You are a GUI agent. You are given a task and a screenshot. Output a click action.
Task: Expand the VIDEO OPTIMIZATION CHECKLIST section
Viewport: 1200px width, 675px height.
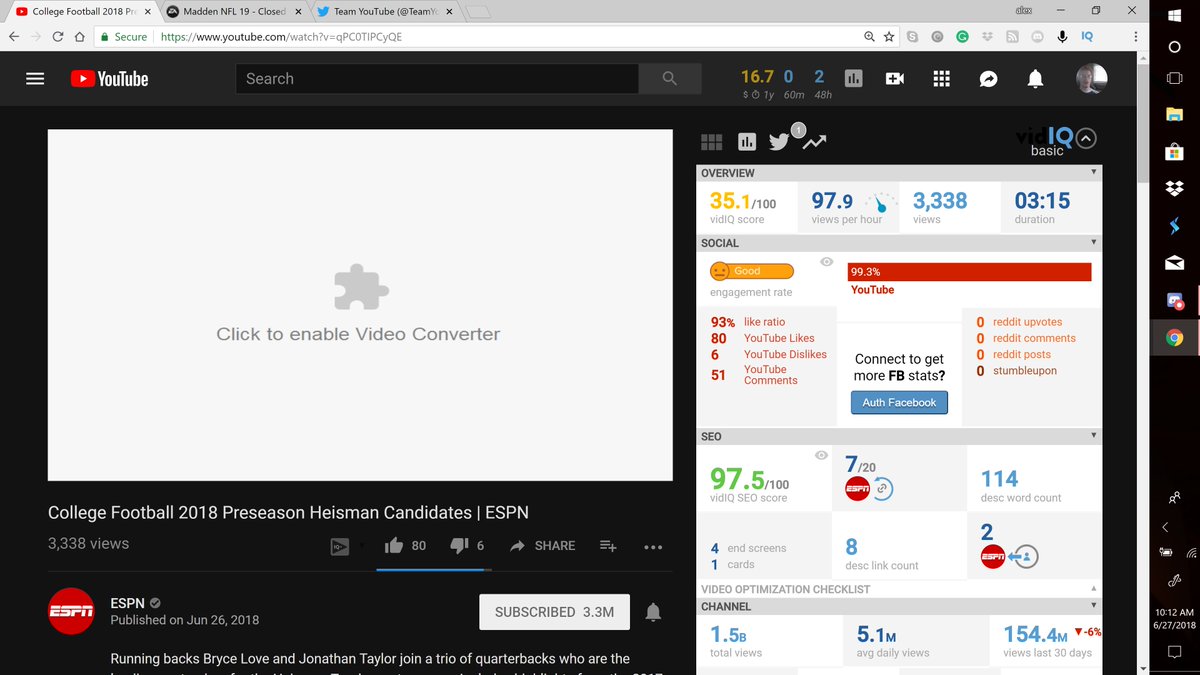1093,589
